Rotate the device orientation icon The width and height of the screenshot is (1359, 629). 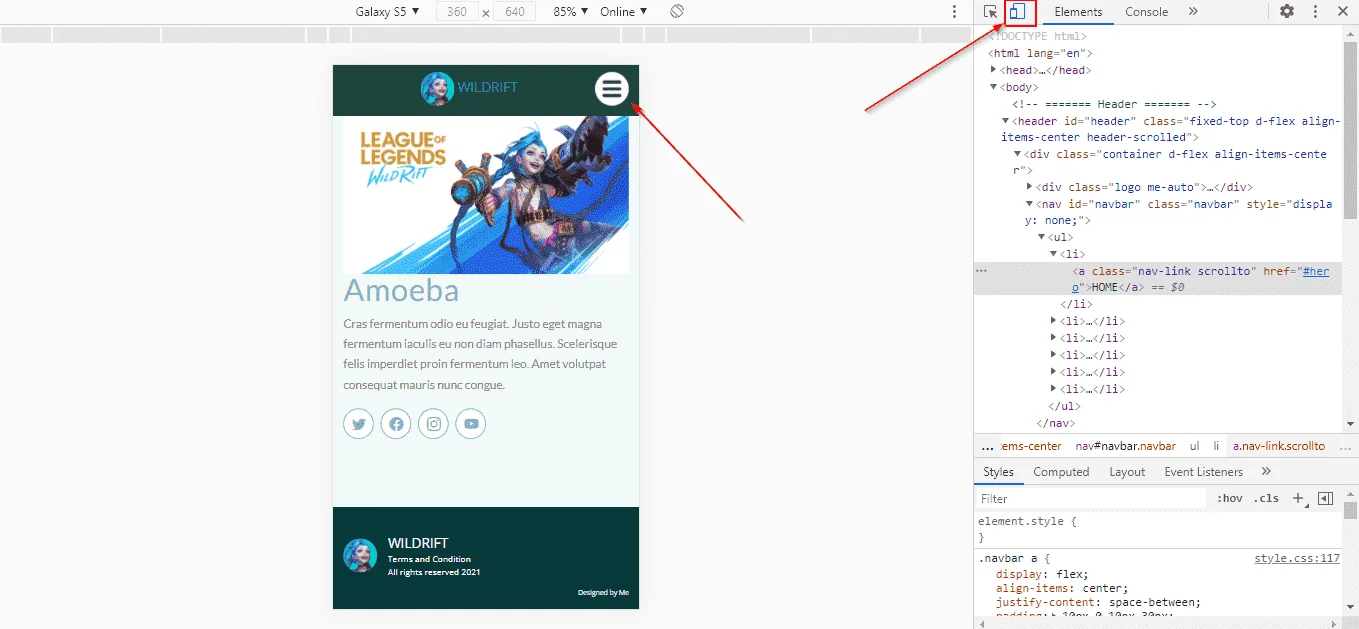pos(677,12)
